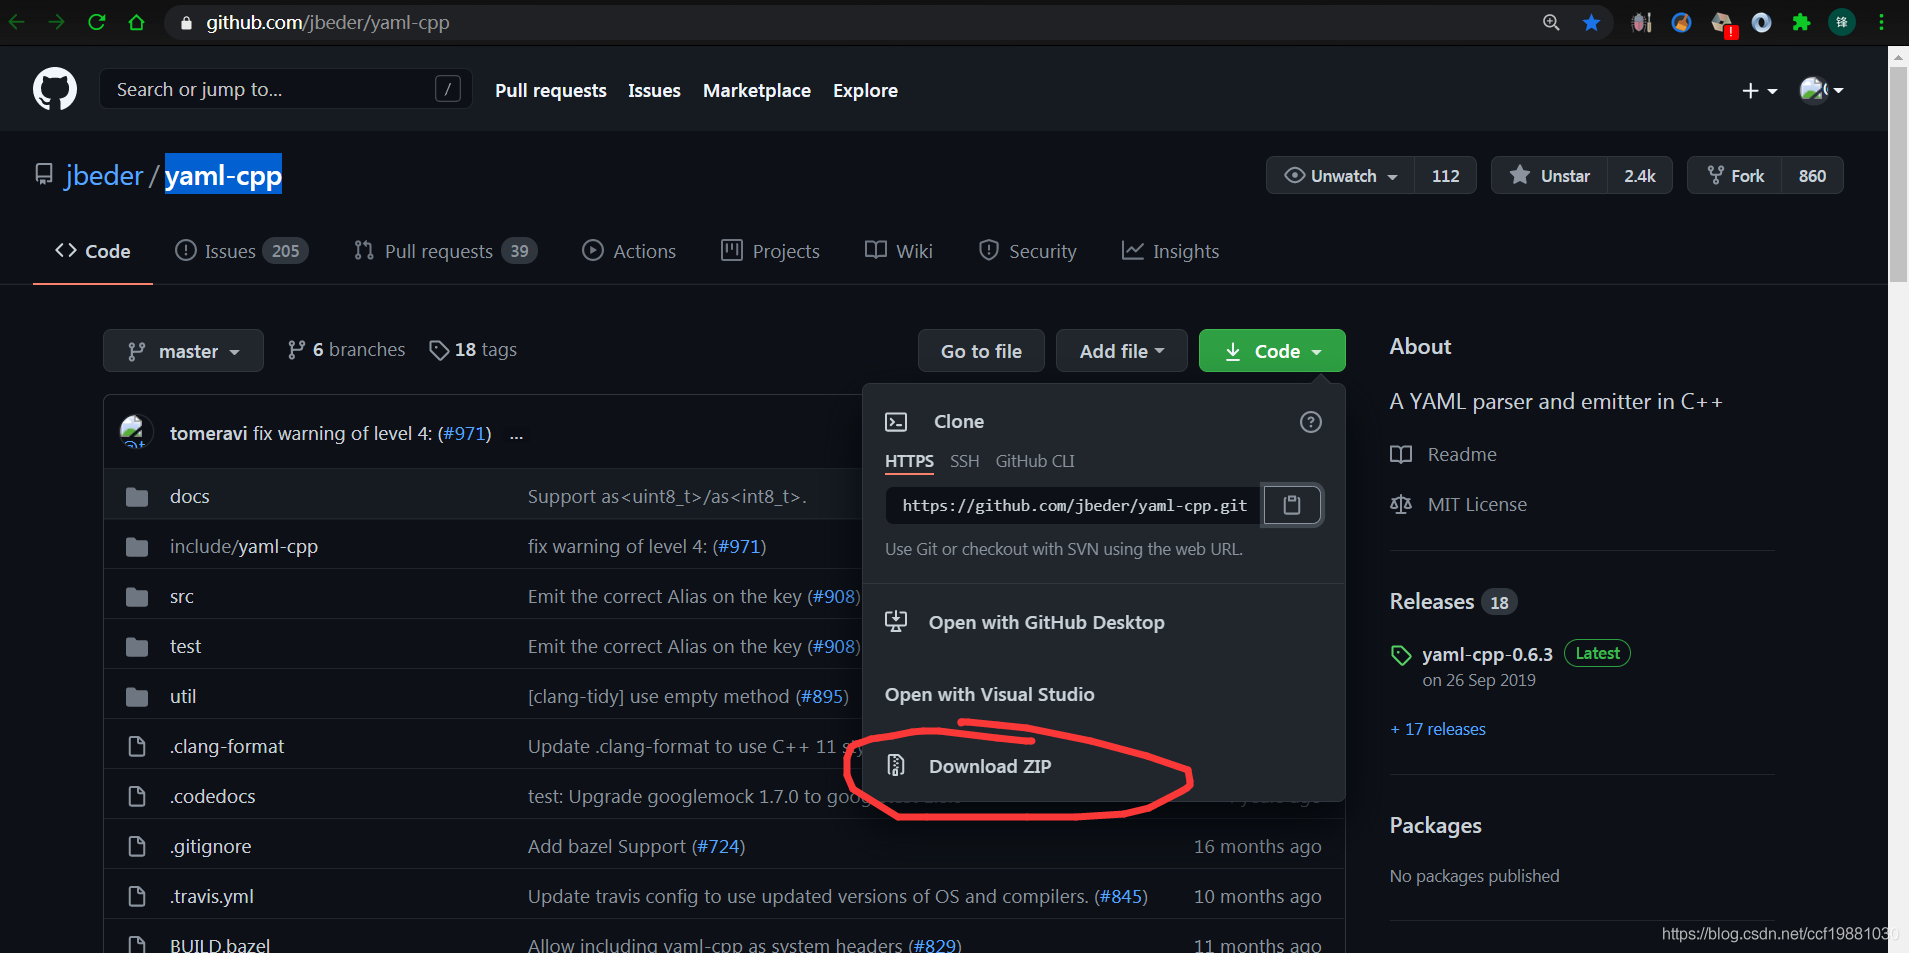Screen dimensions: 1909x953
Task: Open the + 17 releases link
Action: tap(1438, 729)
